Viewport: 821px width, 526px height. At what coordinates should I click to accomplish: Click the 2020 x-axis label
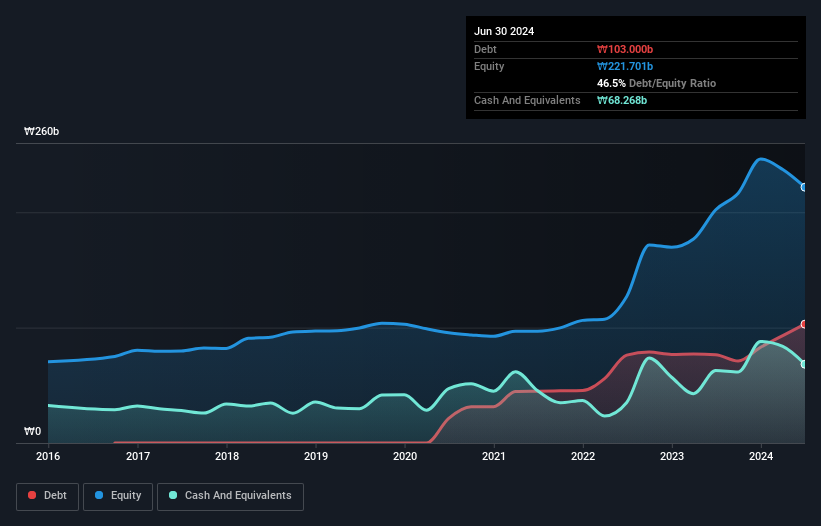[405, 456]
